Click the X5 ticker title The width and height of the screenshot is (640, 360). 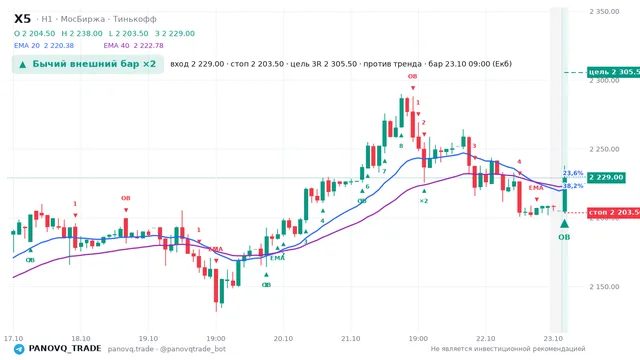pos(22,19)
